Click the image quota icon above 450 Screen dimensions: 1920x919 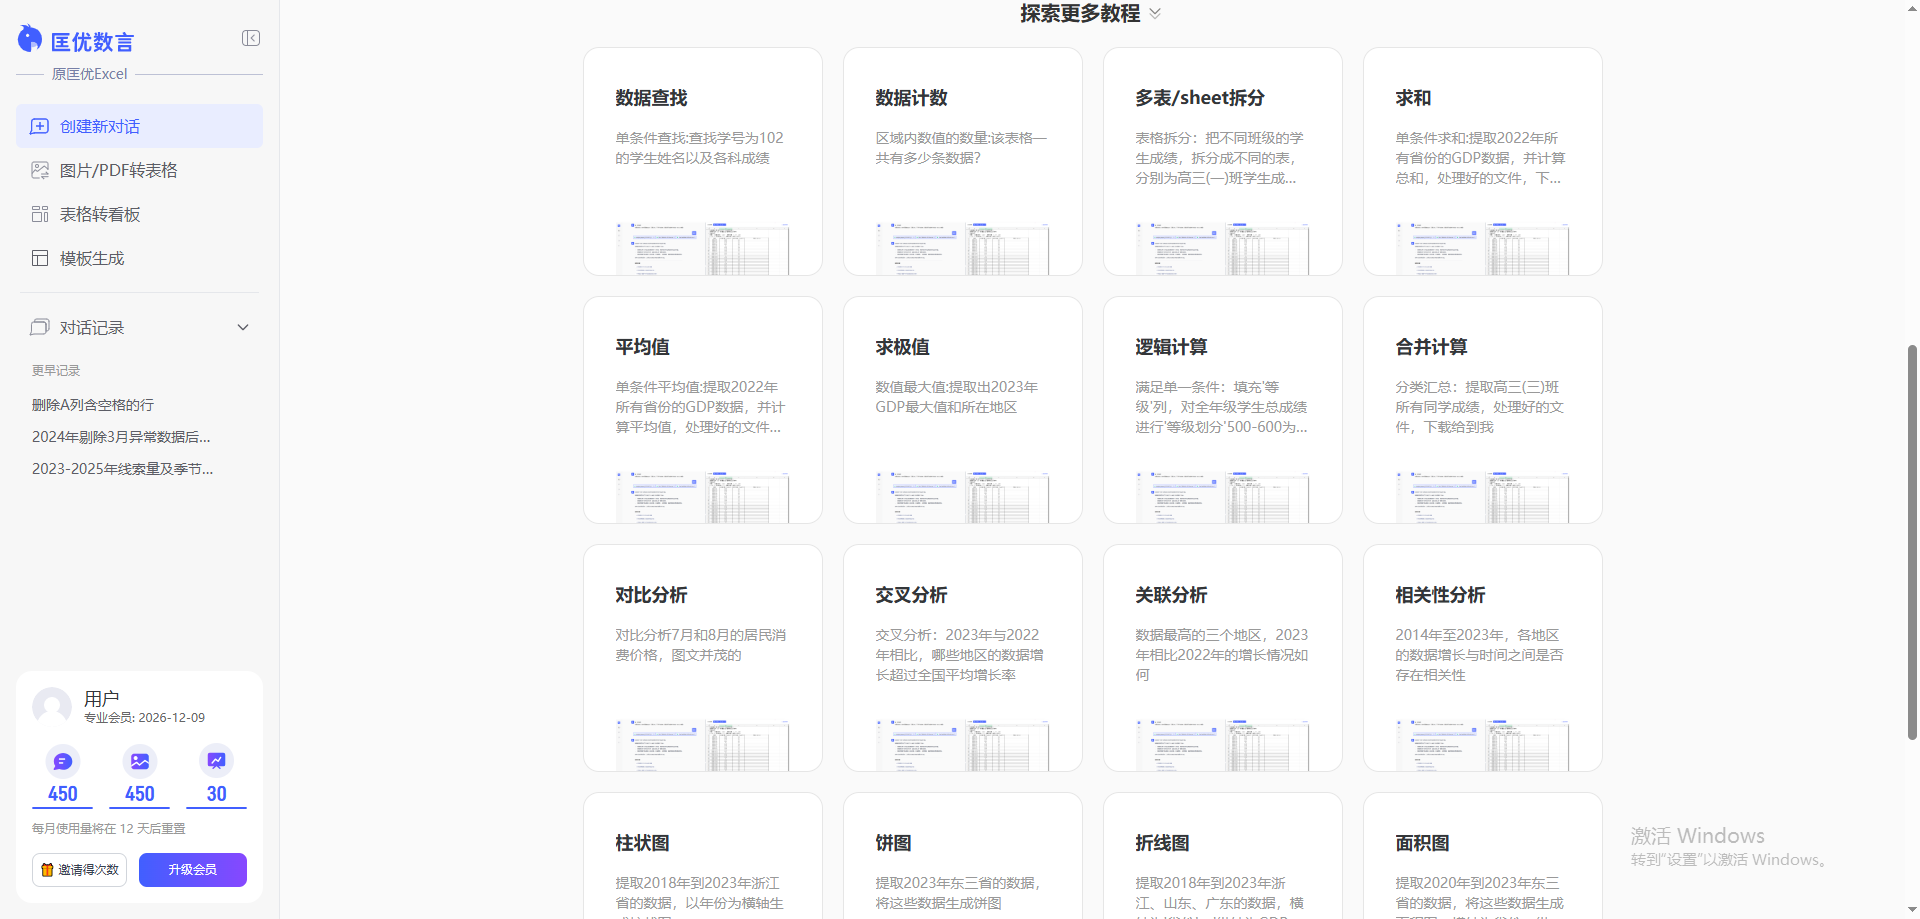point(139,760)
